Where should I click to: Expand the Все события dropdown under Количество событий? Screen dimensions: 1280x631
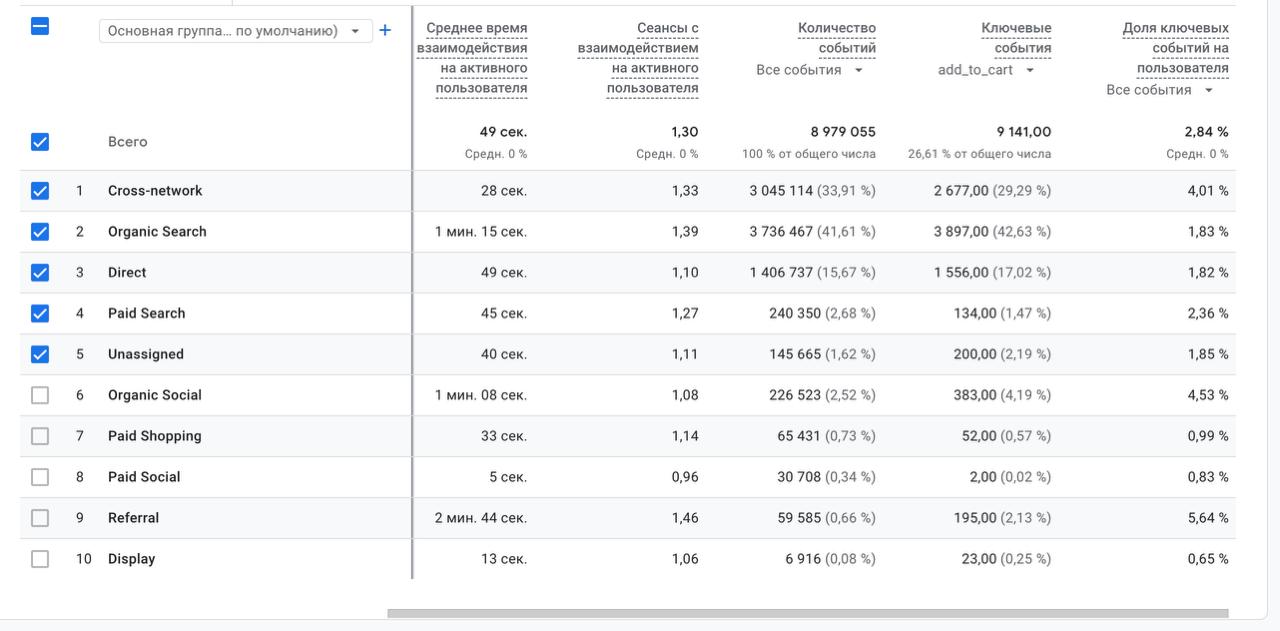pos(809,70)
